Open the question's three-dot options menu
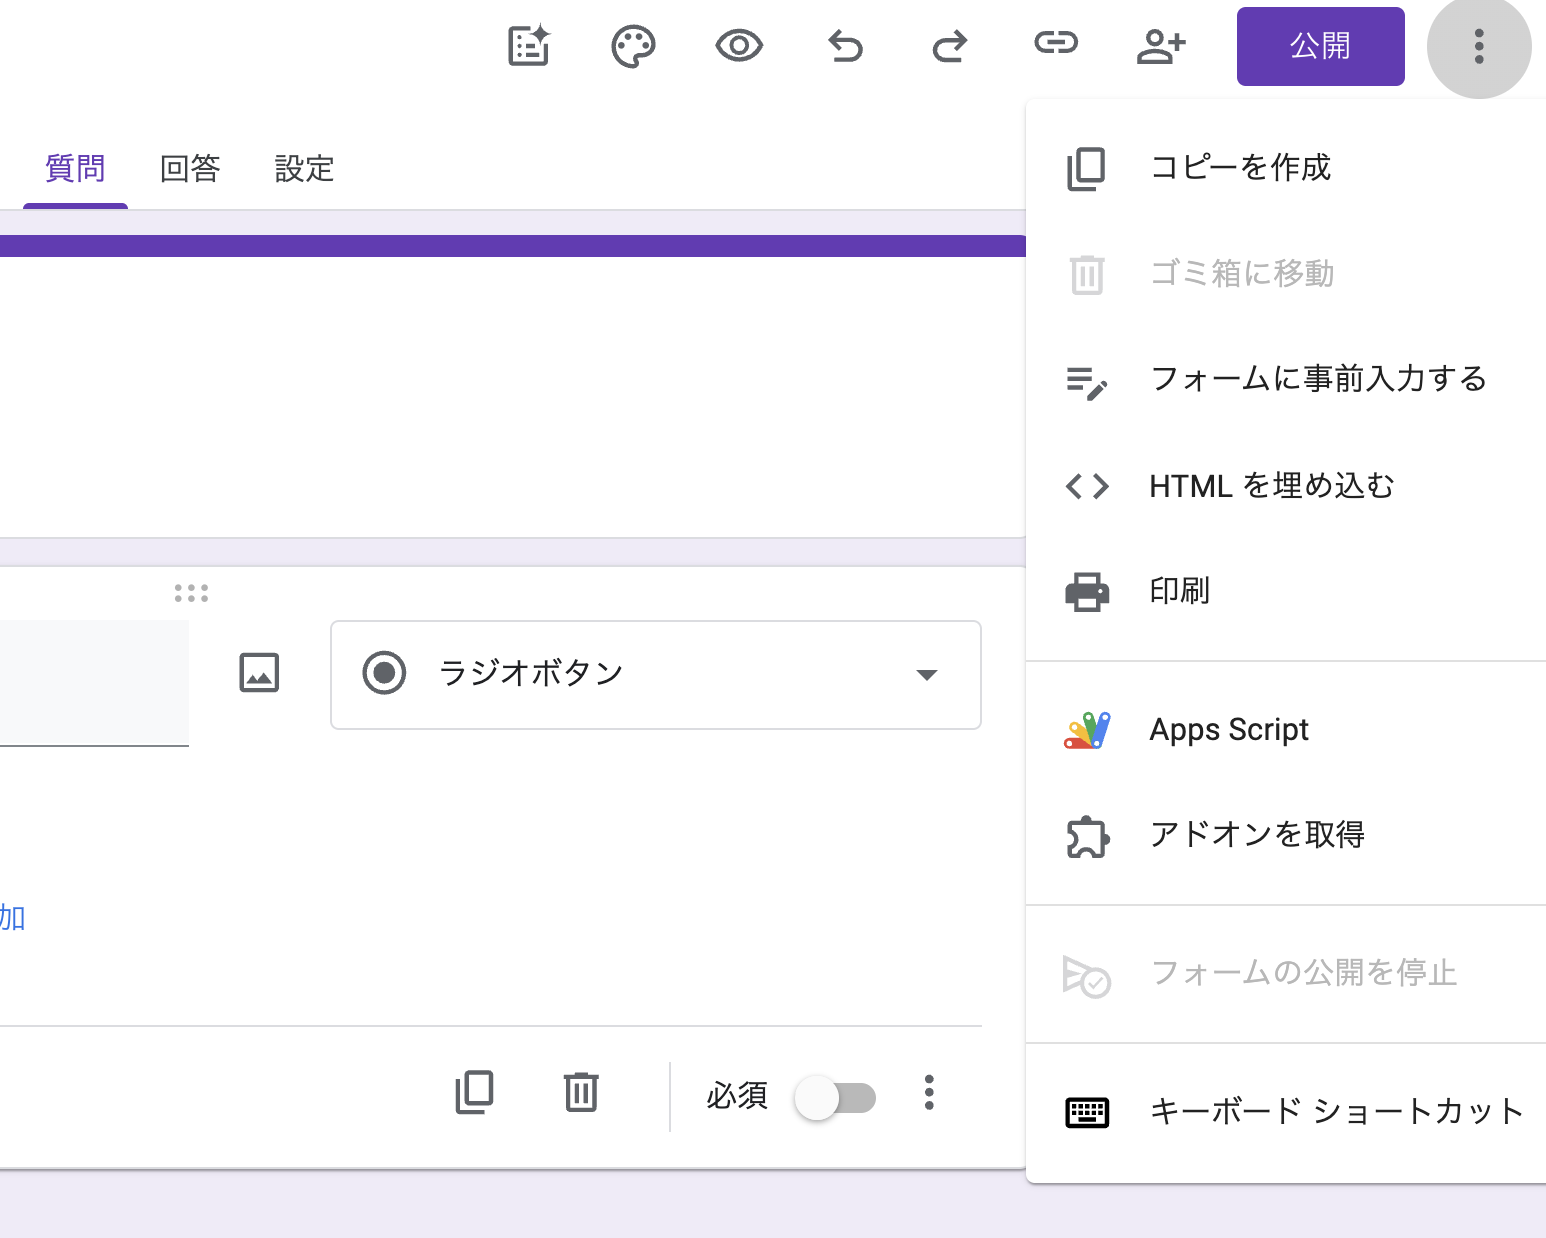The image size is (1546, 1238). pyautogui.click(x=929, y=1093)
